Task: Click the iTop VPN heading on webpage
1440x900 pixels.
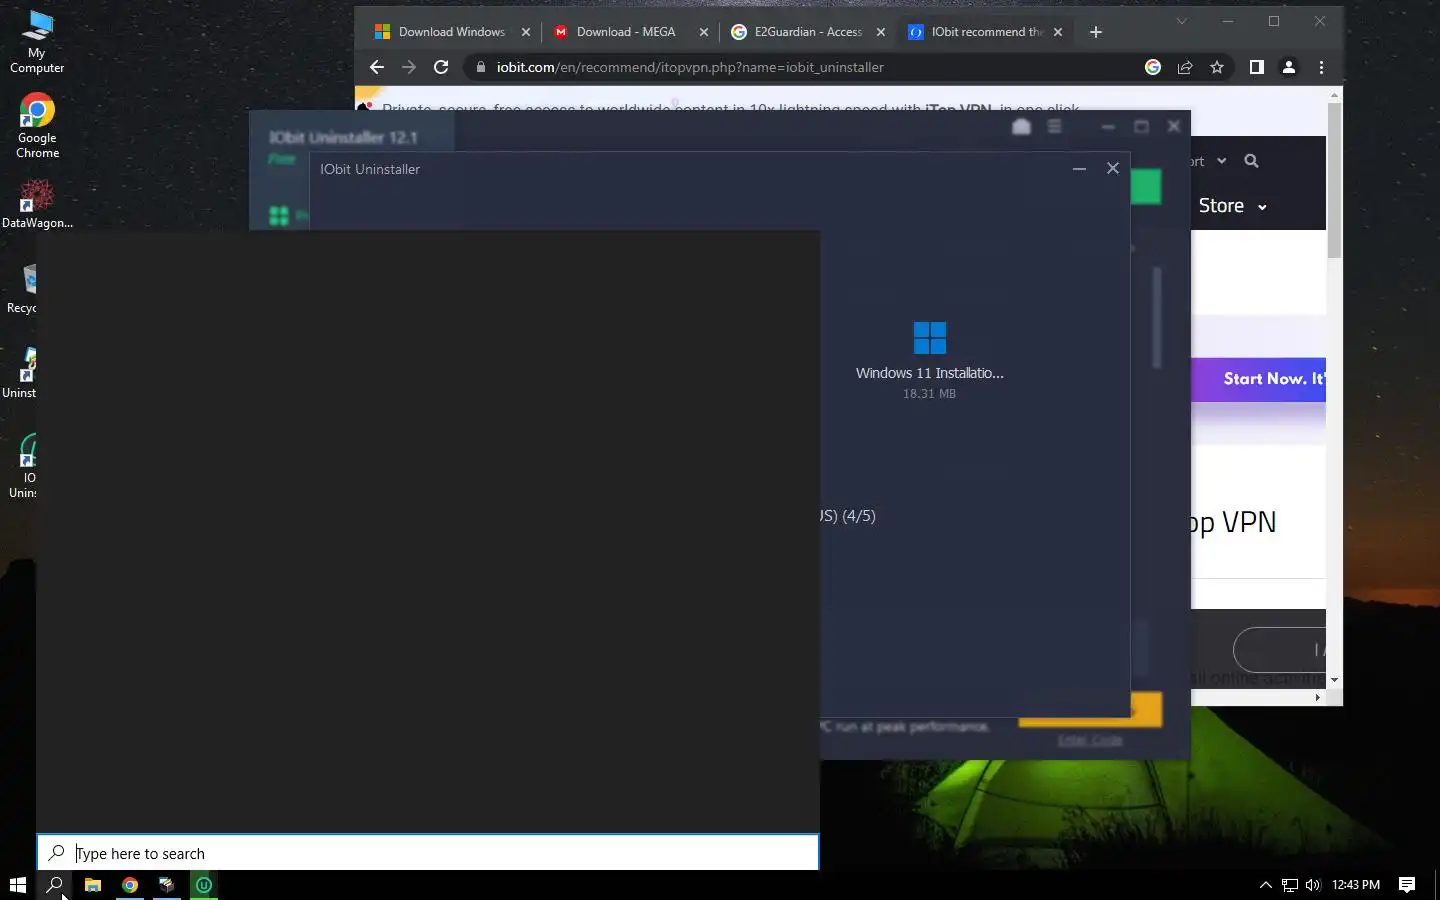Action: 1234,522
